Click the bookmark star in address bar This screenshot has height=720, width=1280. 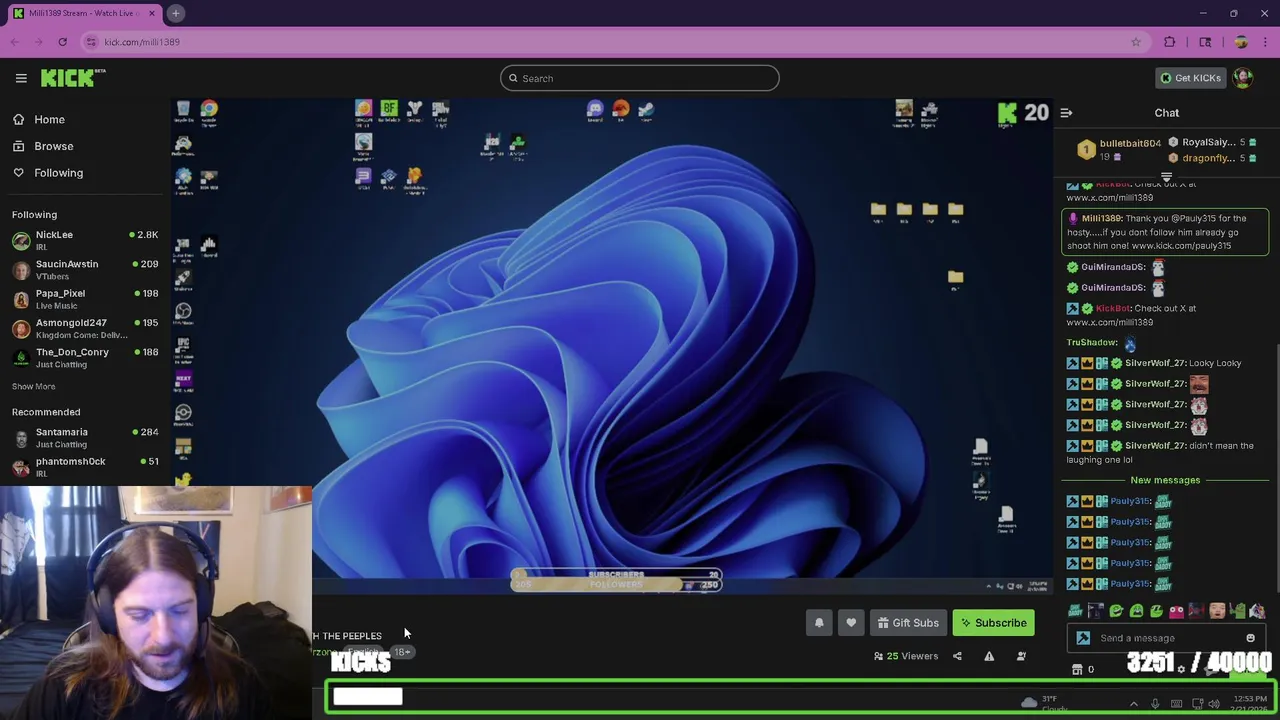pyautogui.click(x=1136, y=42)
